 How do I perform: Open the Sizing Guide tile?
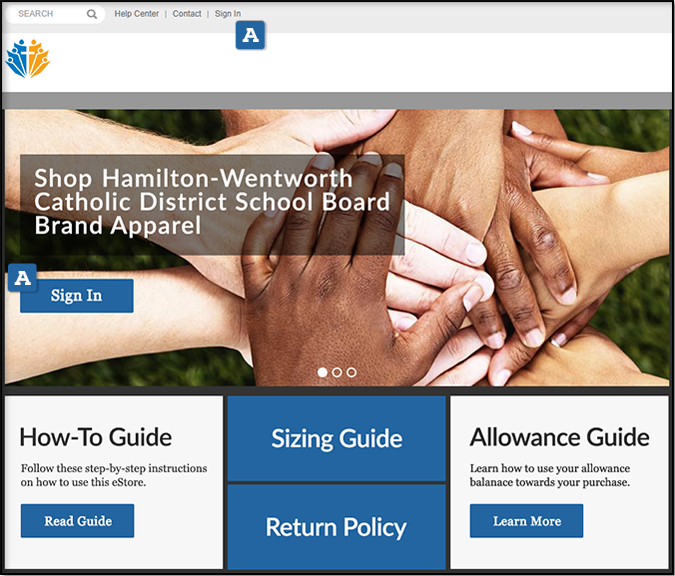coord(337,438)
